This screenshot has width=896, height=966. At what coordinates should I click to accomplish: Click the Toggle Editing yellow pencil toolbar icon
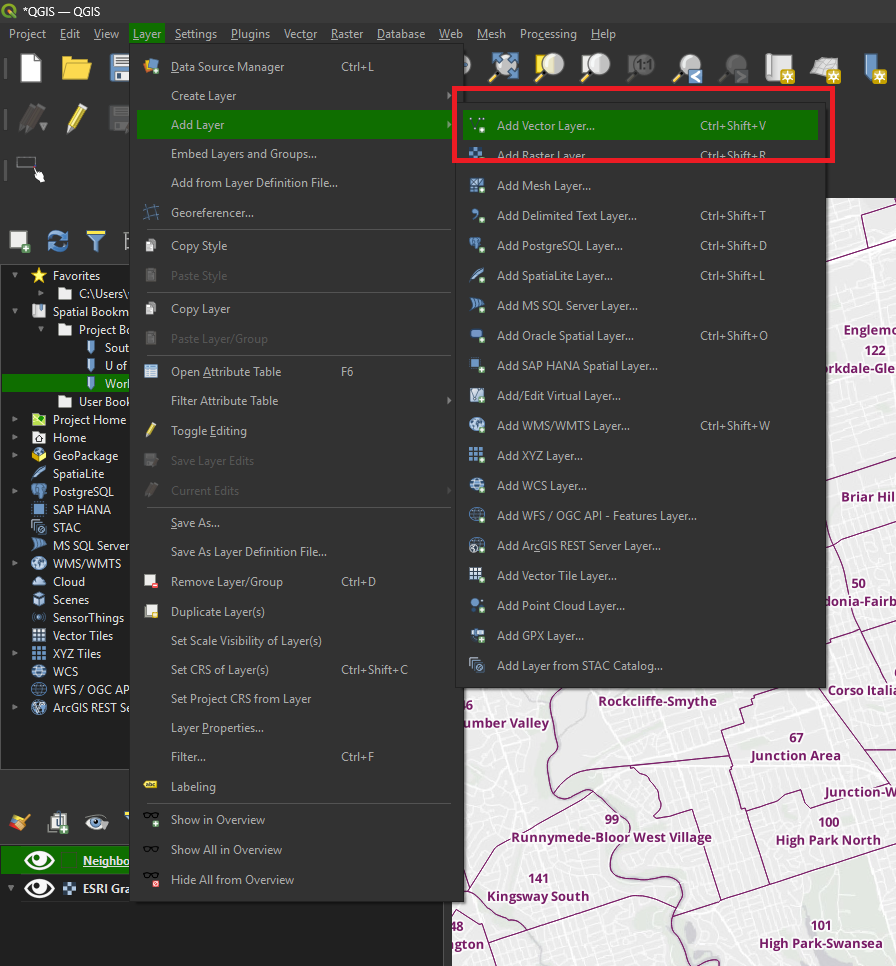click(76, 118)
